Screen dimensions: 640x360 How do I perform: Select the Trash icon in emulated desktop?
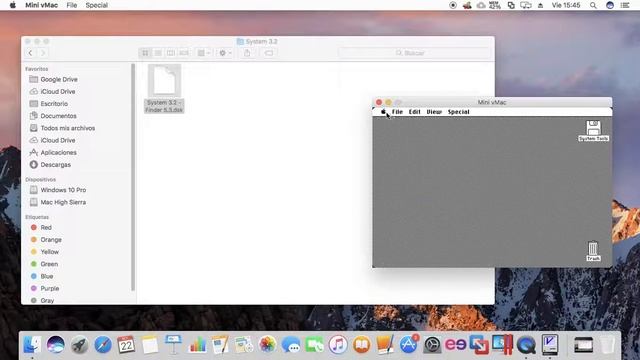[593, 251]
